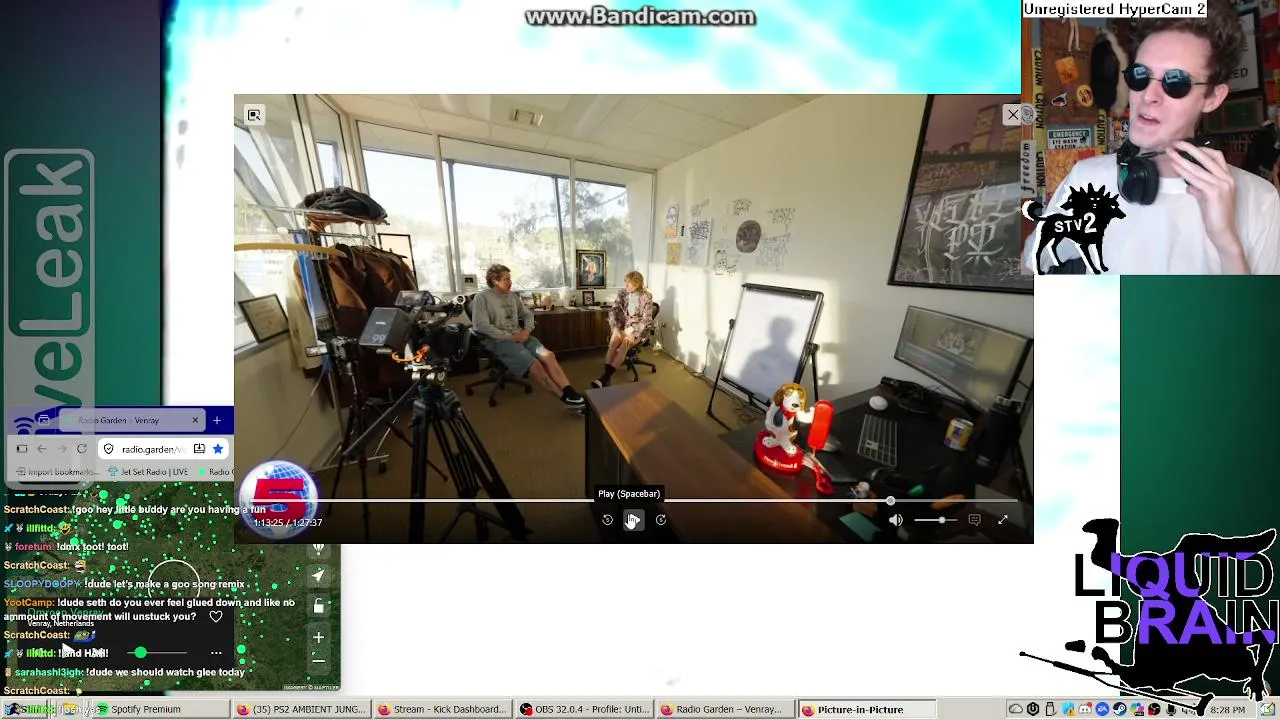Image resolution: width=1280 pixels, height=720 pixels.
Task: Favorite the Venray station with the heart icon
Action: point(216,617)
